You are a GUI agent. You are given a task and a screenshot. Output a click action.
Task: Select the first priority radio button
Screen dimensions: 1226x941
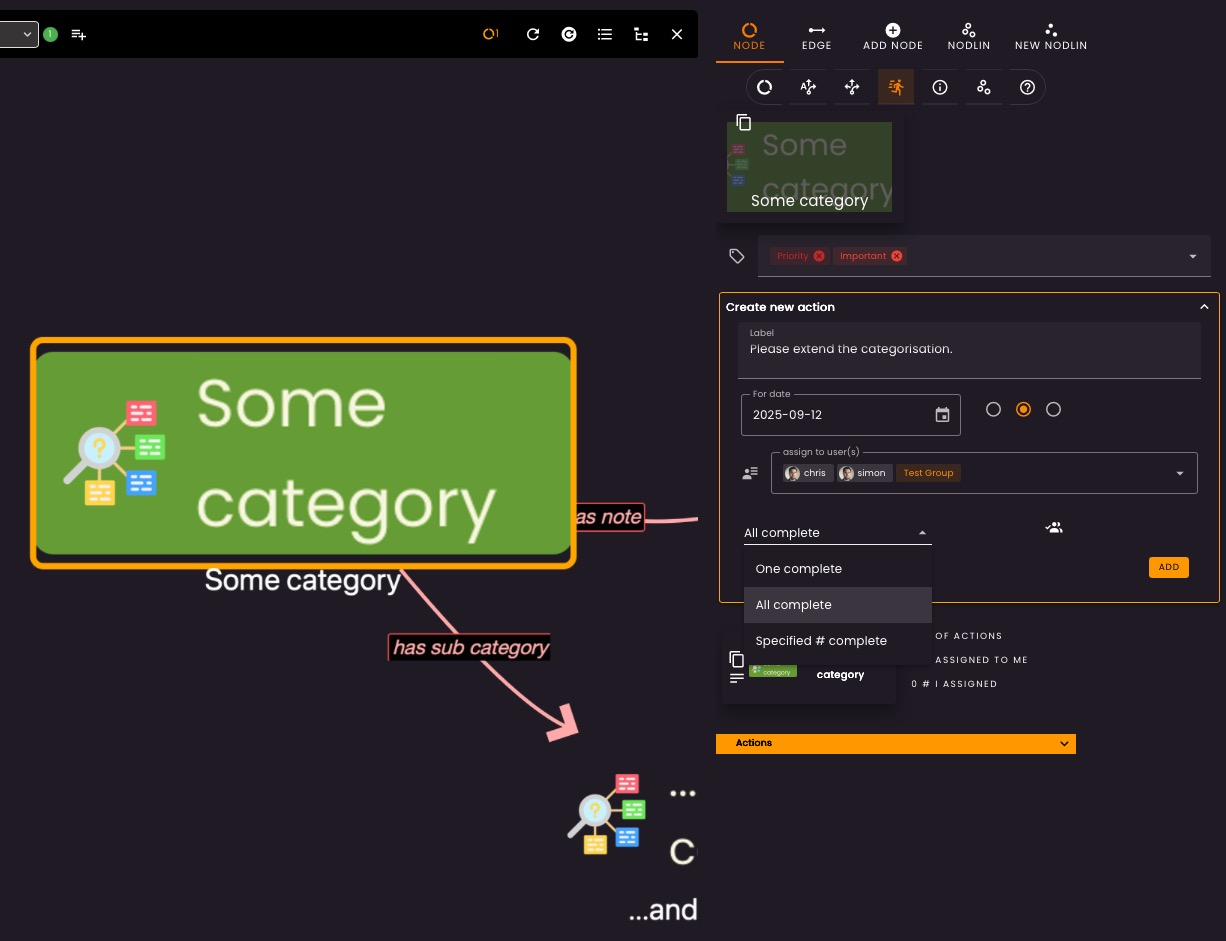[993, 409]
